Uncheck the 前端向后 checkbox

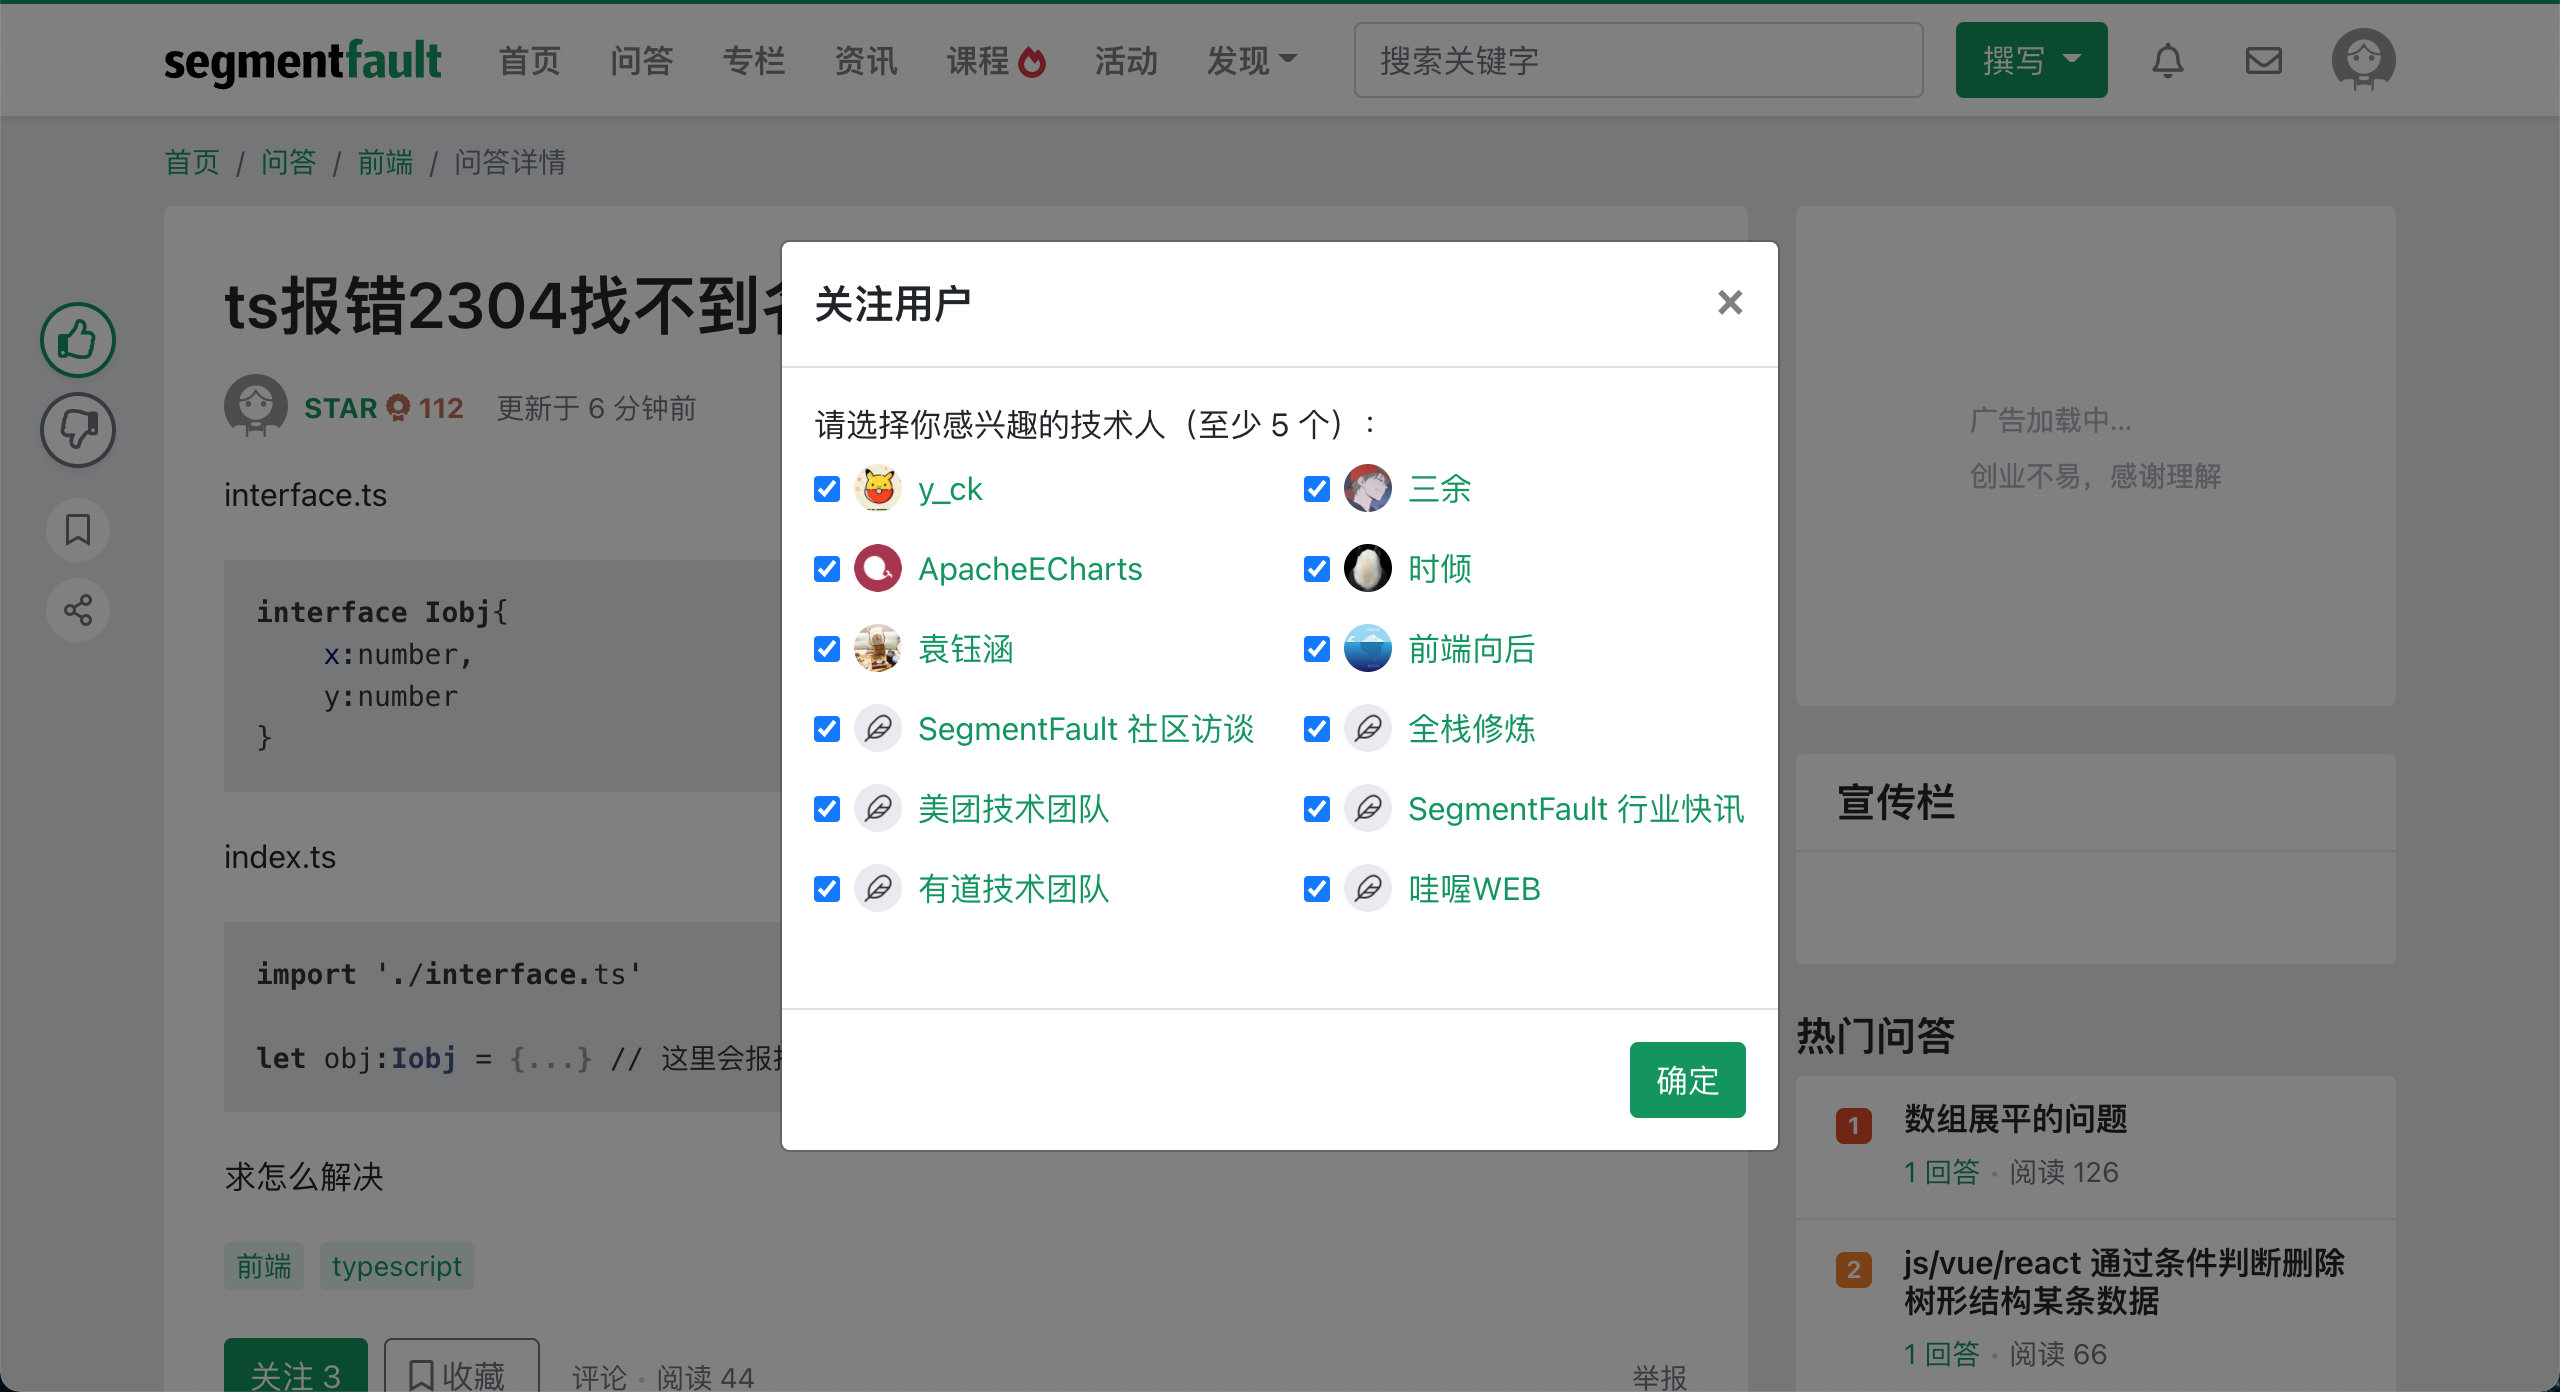(1317, 649)
